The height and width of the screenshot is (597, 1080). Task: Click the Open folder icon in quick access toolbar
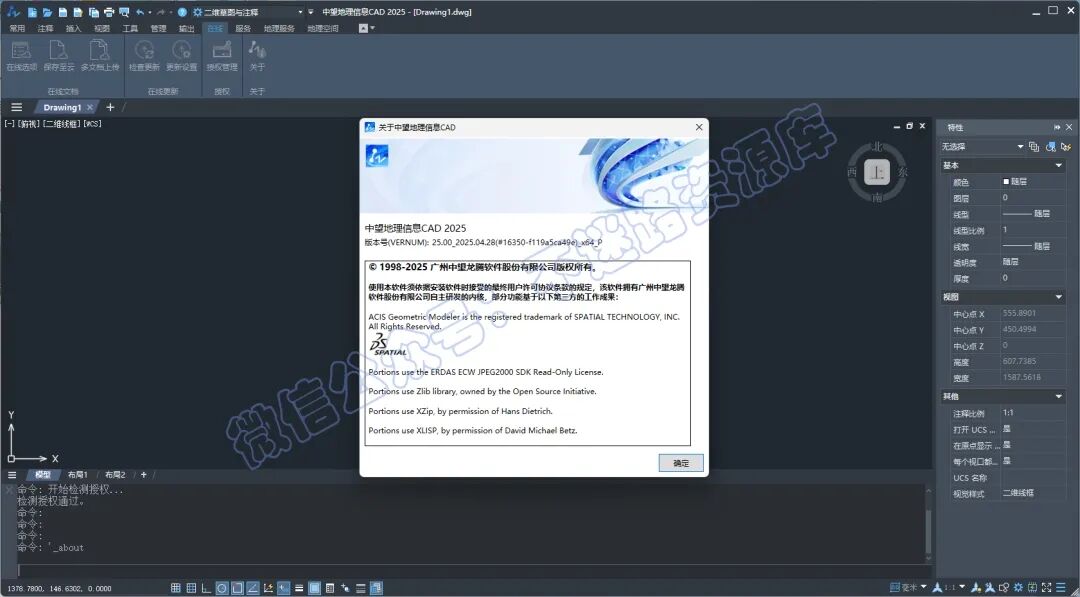48,12
